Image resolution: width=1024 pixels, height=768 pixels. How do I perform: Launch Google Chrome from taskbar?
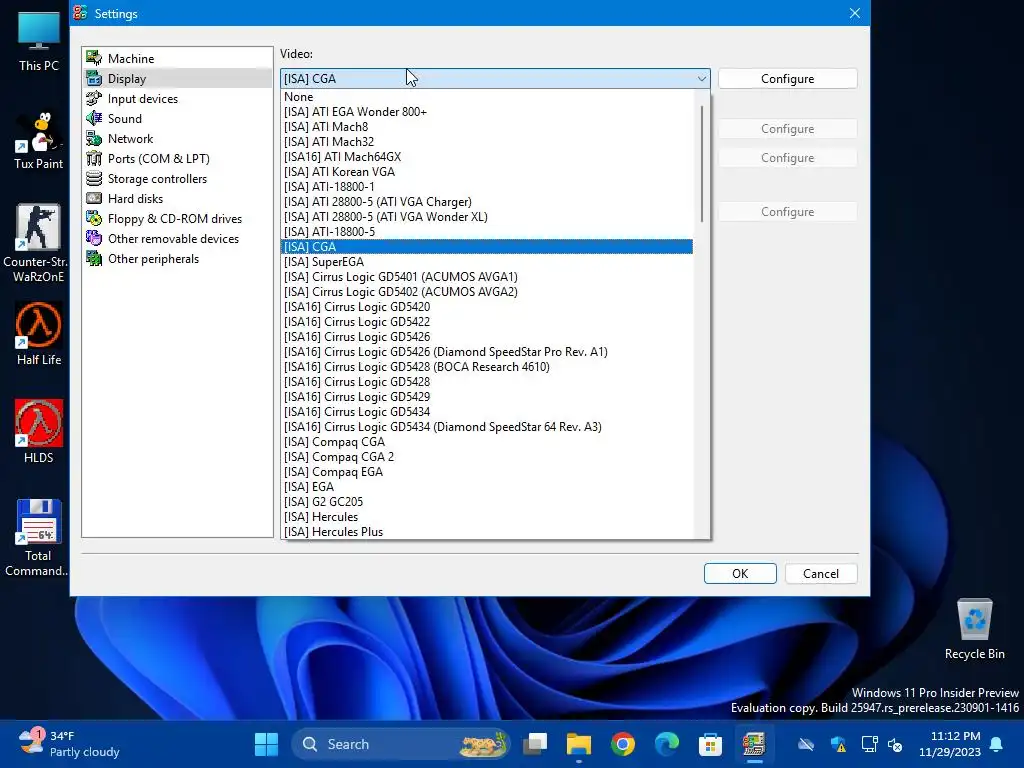click(622, 744)
